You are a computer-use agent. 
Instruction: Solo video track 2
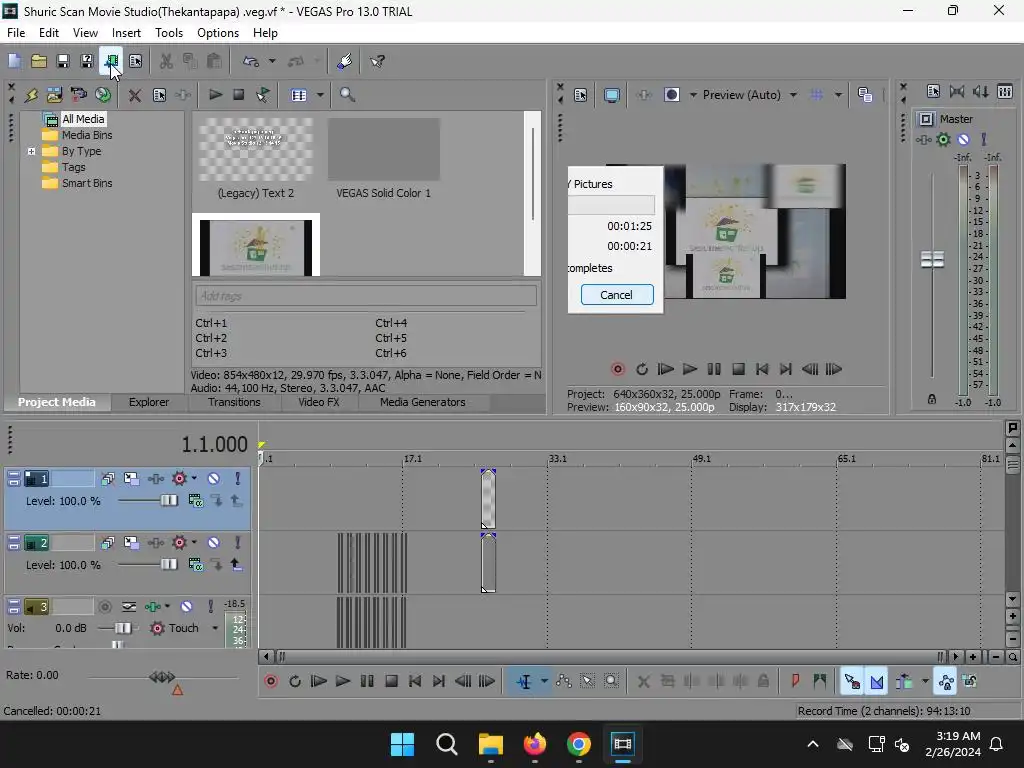[x=238, y=543]
